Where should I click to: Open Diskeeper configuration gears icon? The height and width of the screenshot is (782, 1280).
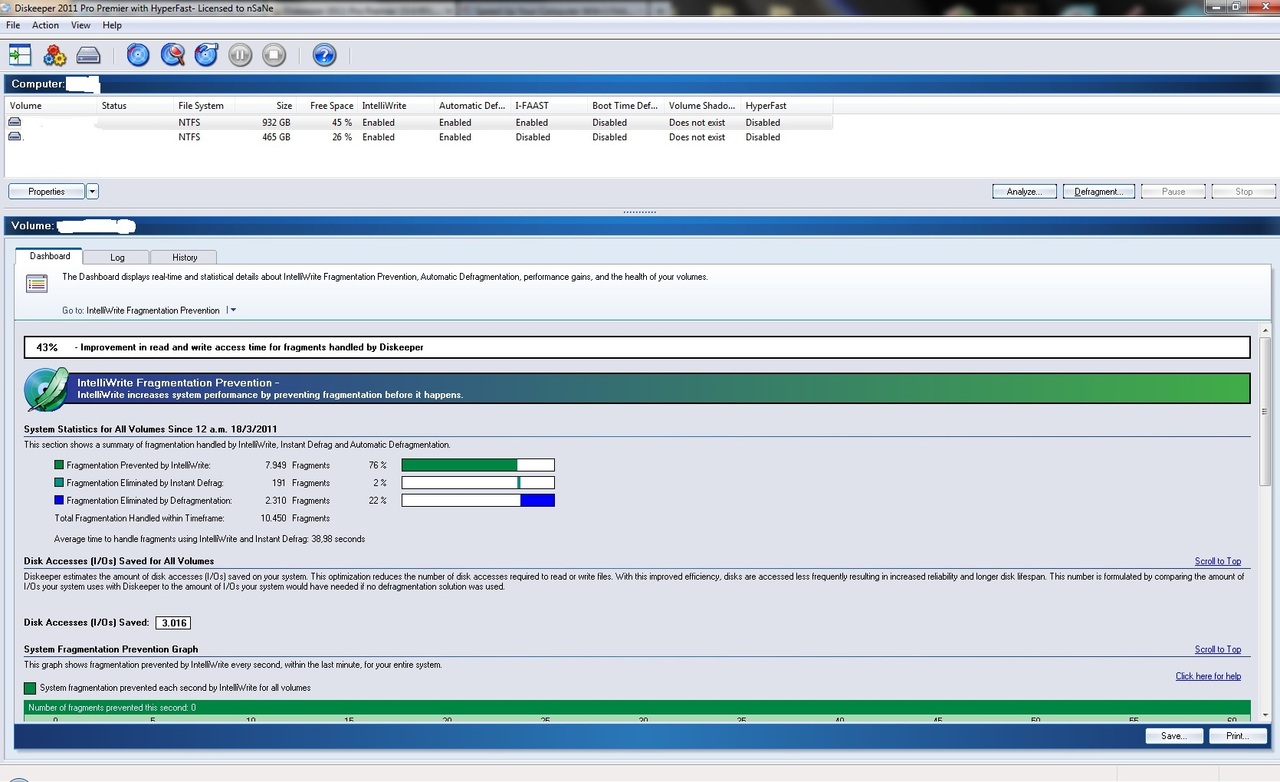(x=54, y=55)
